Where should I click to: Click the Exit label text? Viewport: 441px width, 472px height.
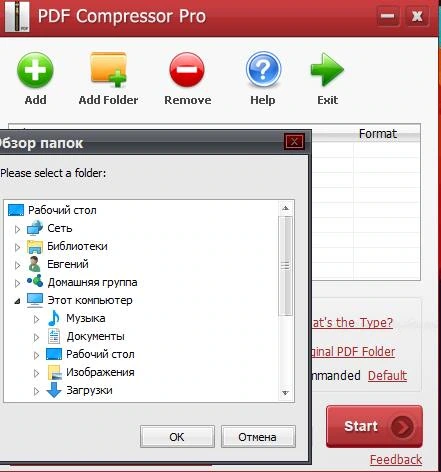click(x=327, y=100)
